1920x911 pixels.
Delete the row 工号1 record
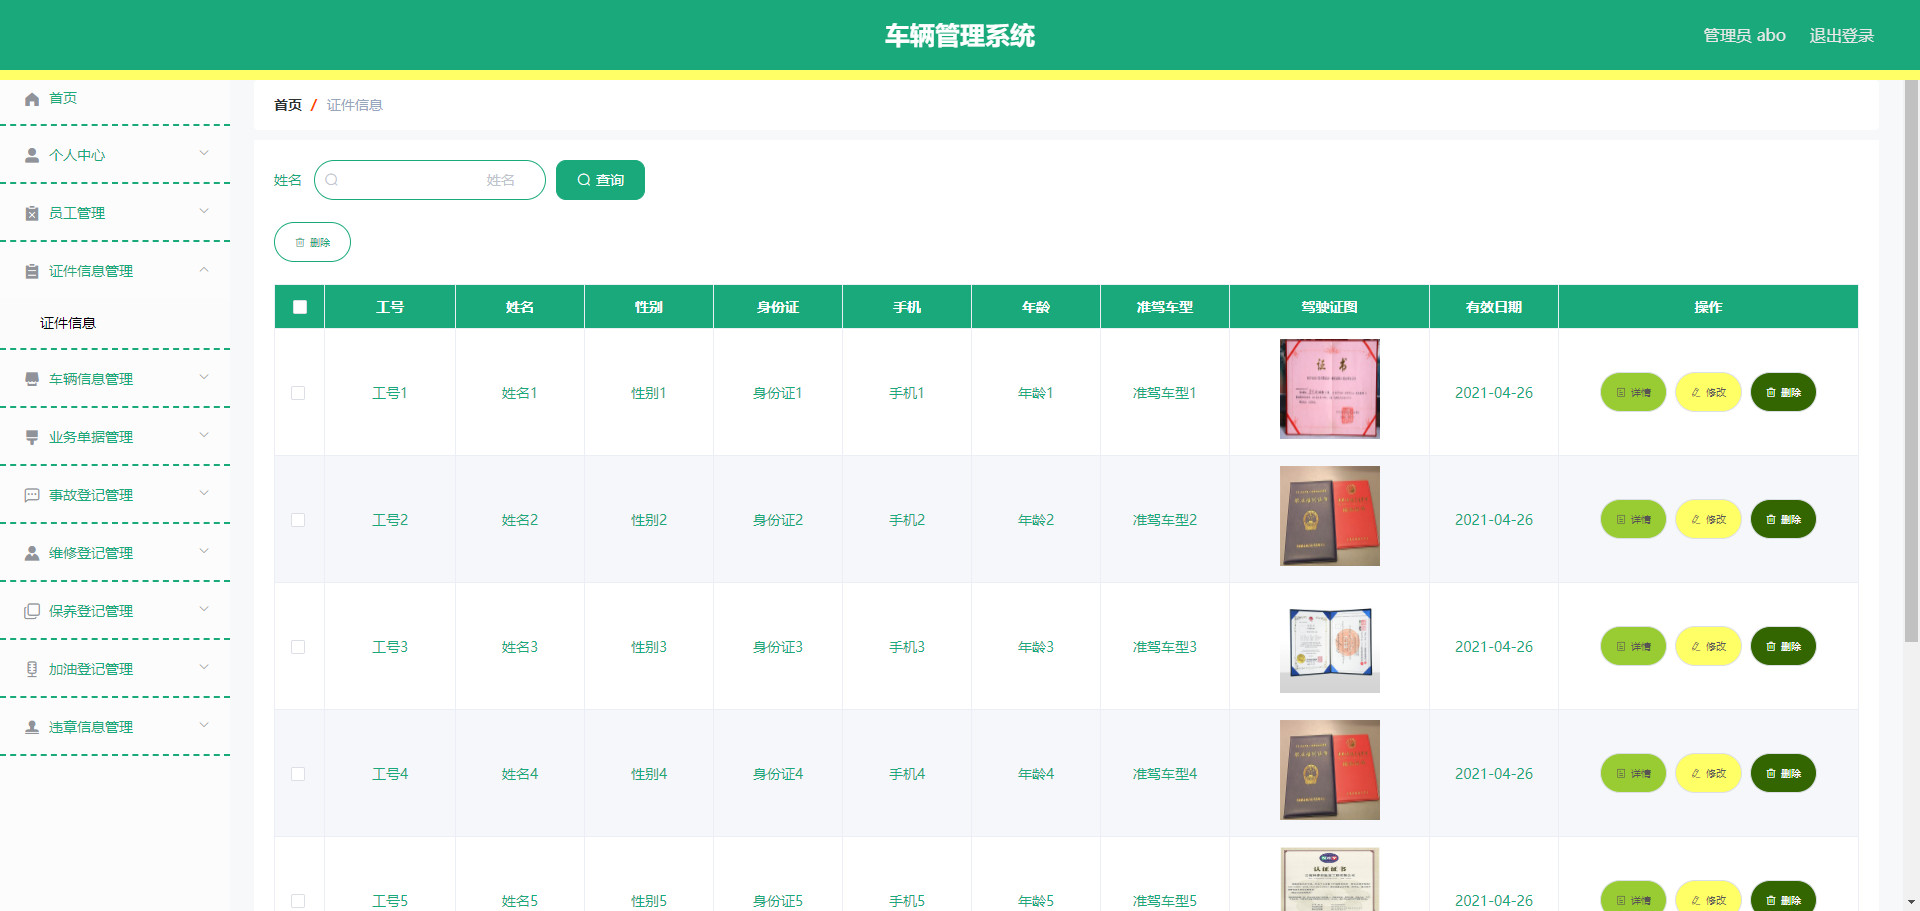(x=1783, y=392)
